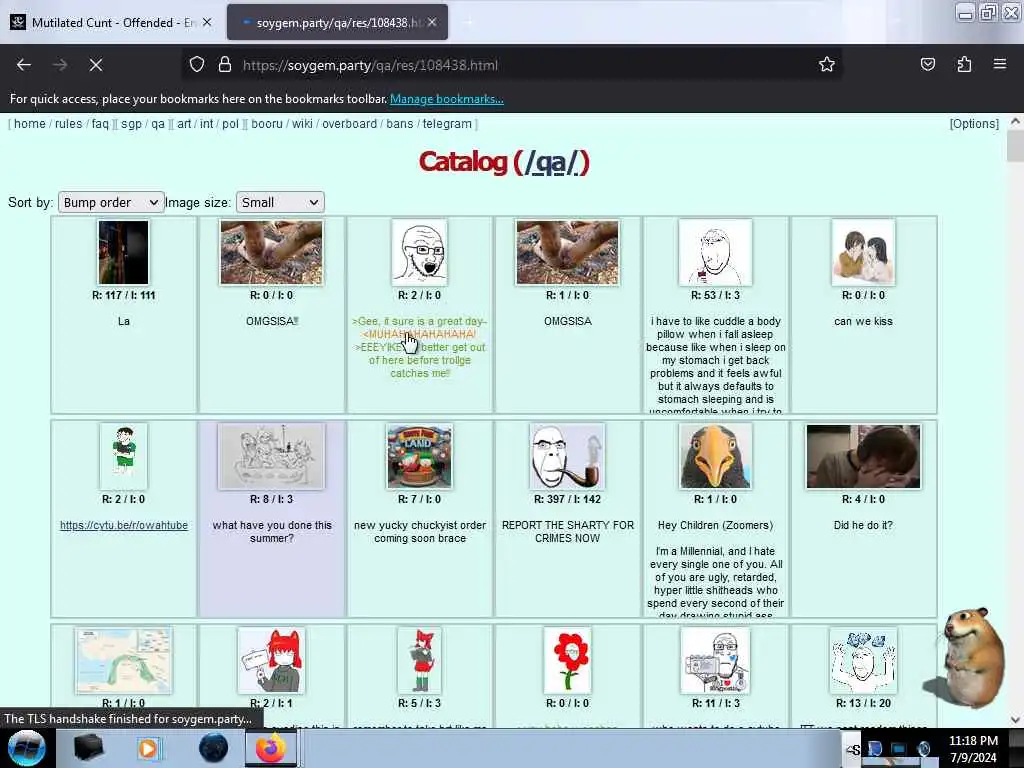Open the Image size Small dropdown
This screenshot has width=1024, height=768.
point(280,202)
